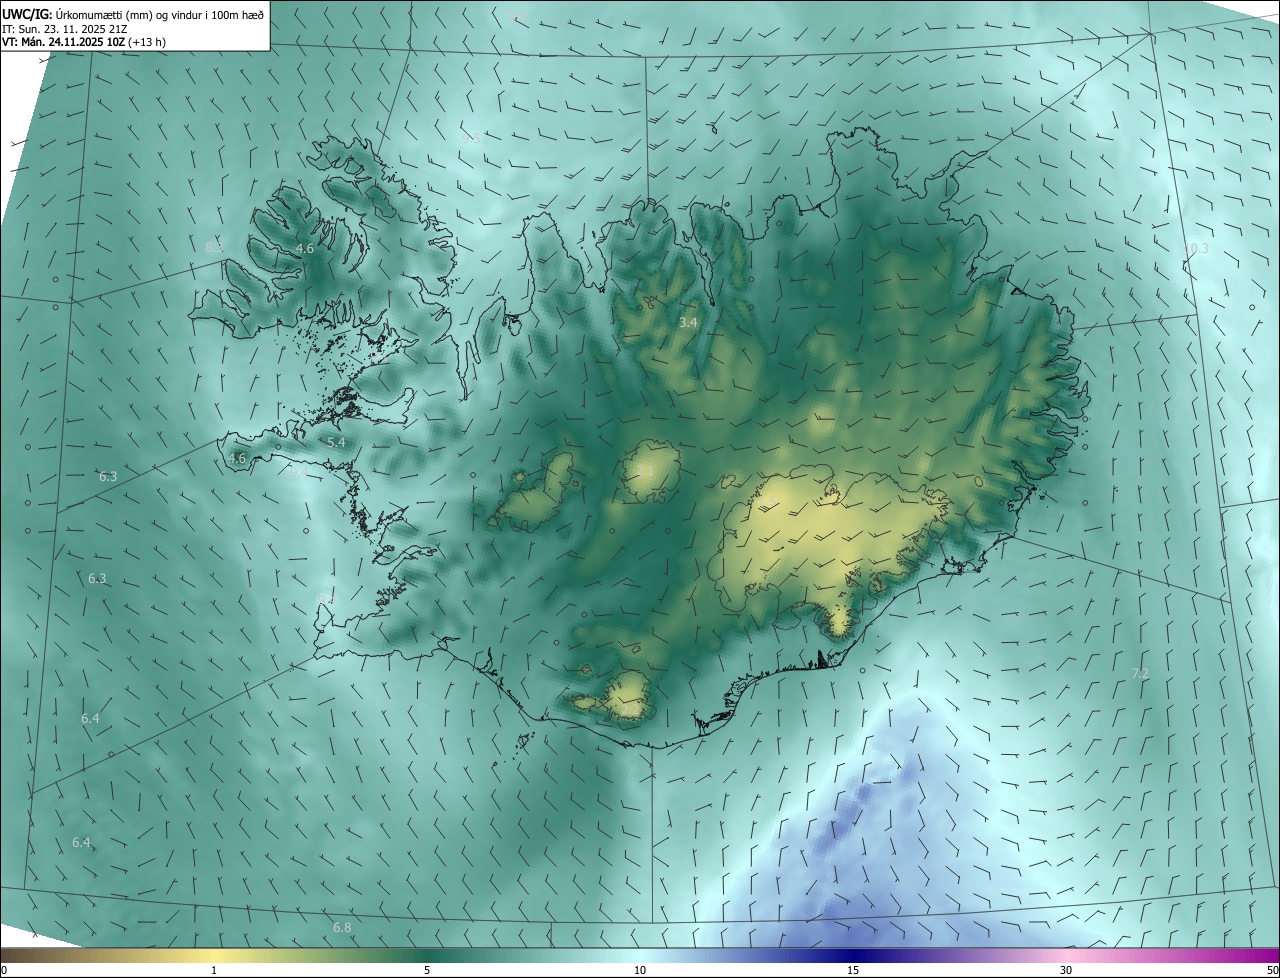The height and width of the screenshot is (978, 1280).
Task: Click the colorbar at the 10 tick label
Action: pos(640,970)
